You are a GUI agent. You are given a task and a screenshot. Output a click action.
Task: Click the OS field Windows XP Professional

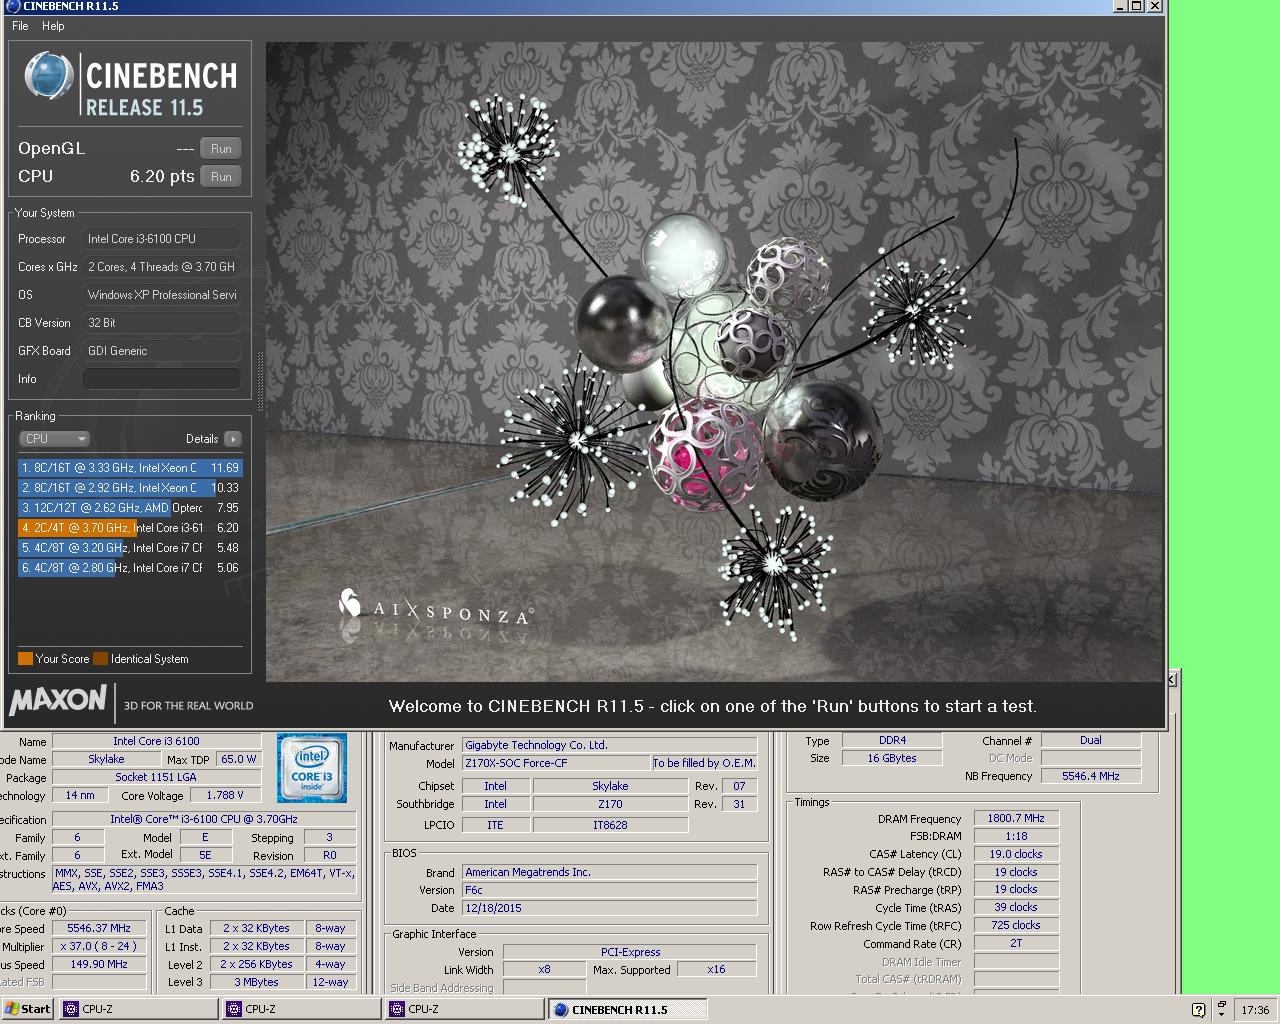tap(162, 295)
